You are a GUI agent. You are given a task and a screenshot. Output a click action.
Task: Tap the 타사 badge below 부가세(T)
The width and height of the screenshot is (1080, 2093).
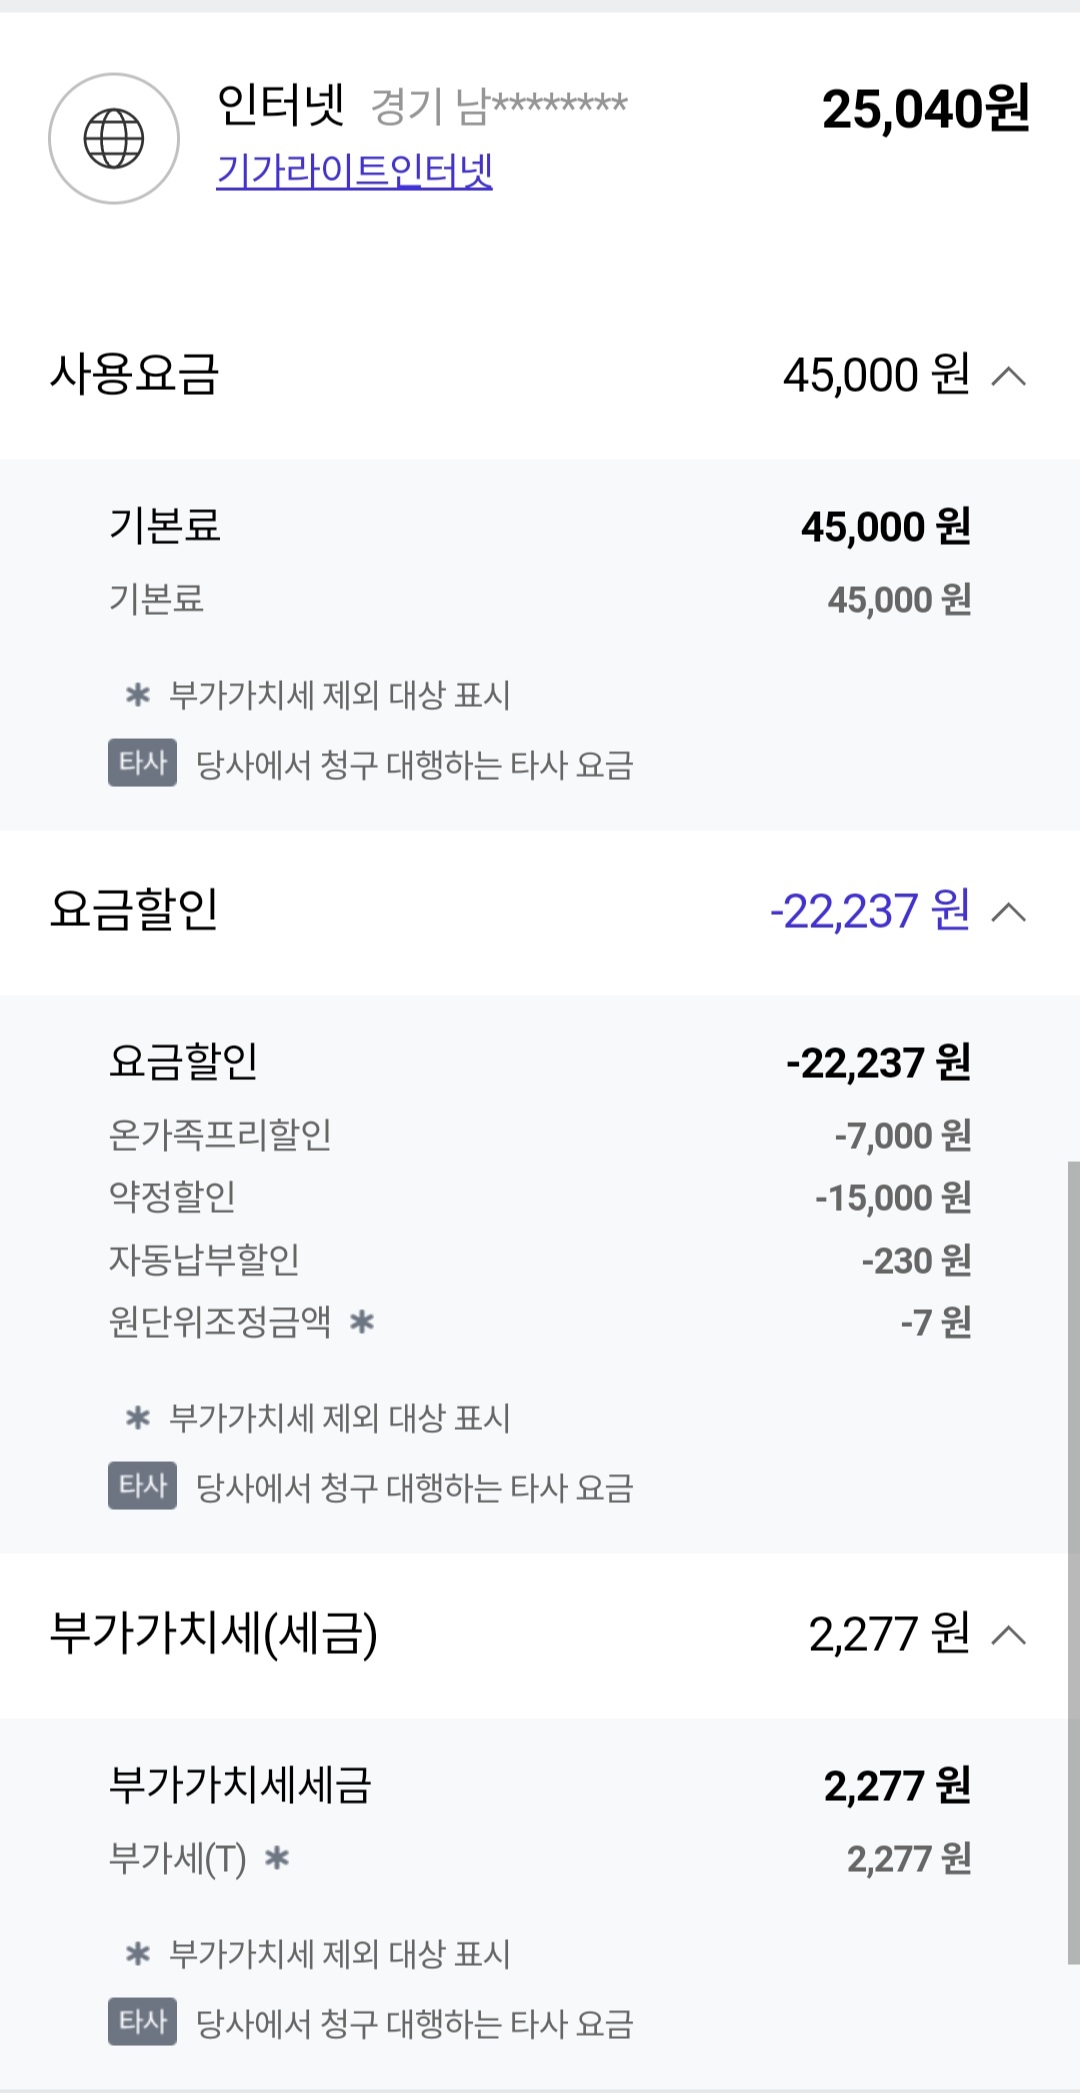point(143,2022)
